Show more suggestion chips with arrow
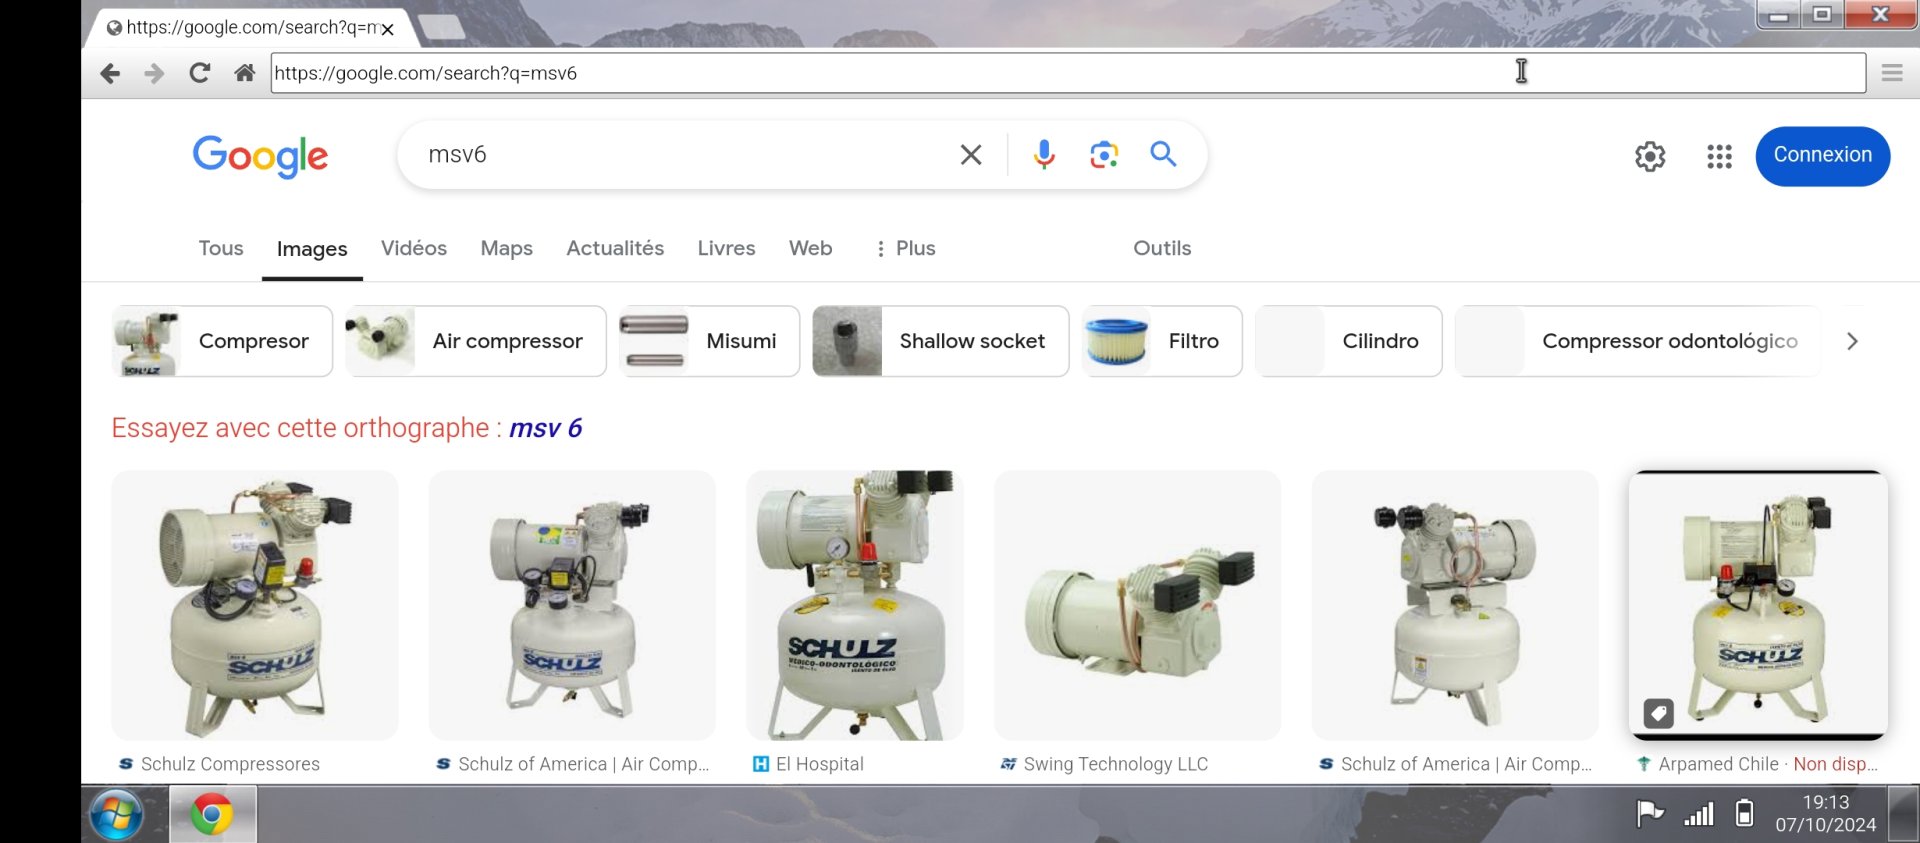The height and width of the screenshot is (843, 1920). coord(1852,341)
